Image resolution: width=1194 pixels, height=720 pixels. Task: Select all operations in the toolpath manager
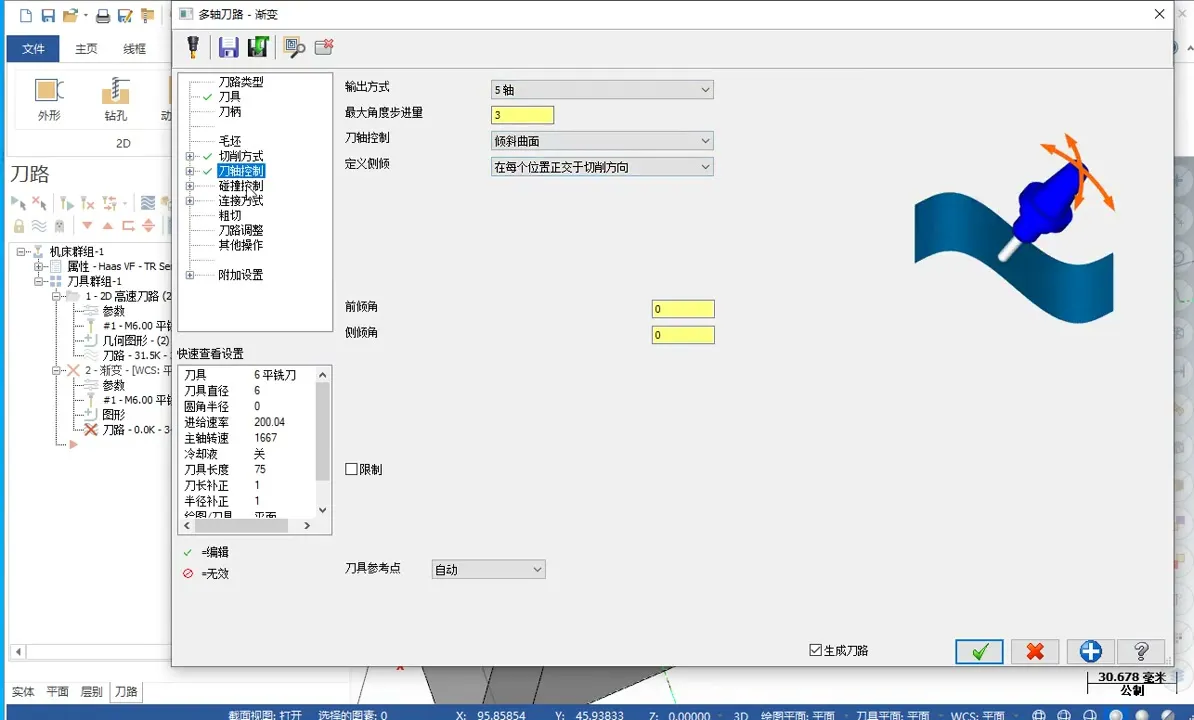18,203
